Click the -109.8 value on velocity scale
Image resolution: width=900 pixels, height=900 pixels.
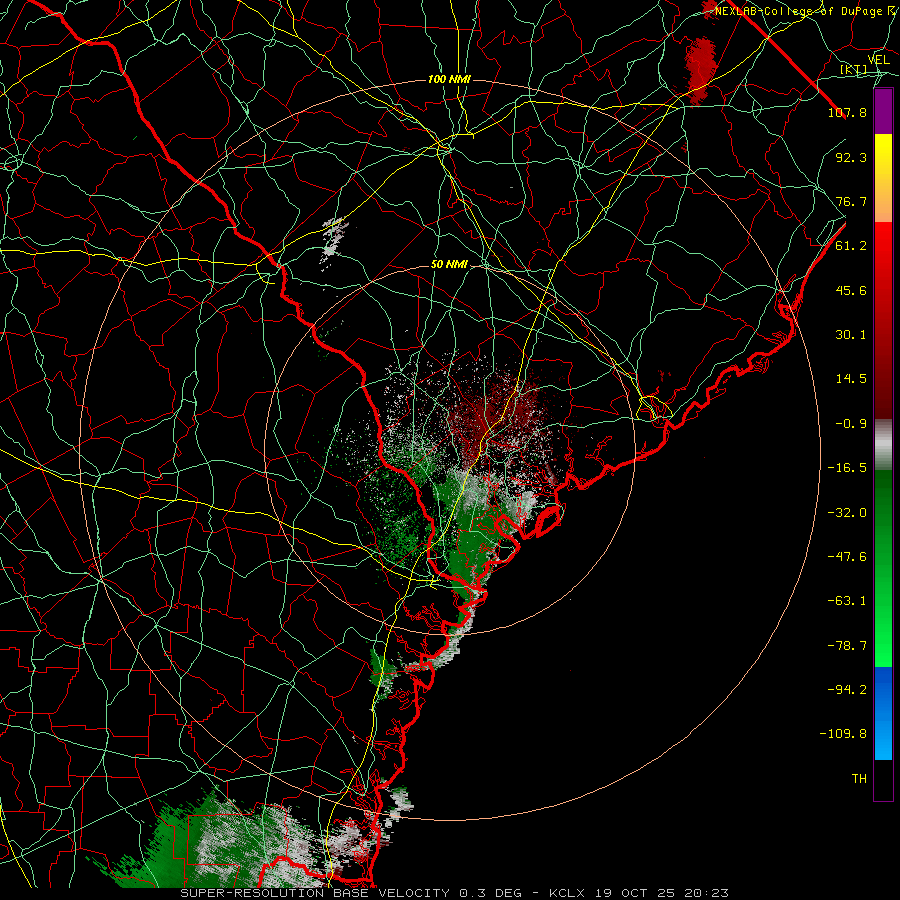(x=843, y=734)
